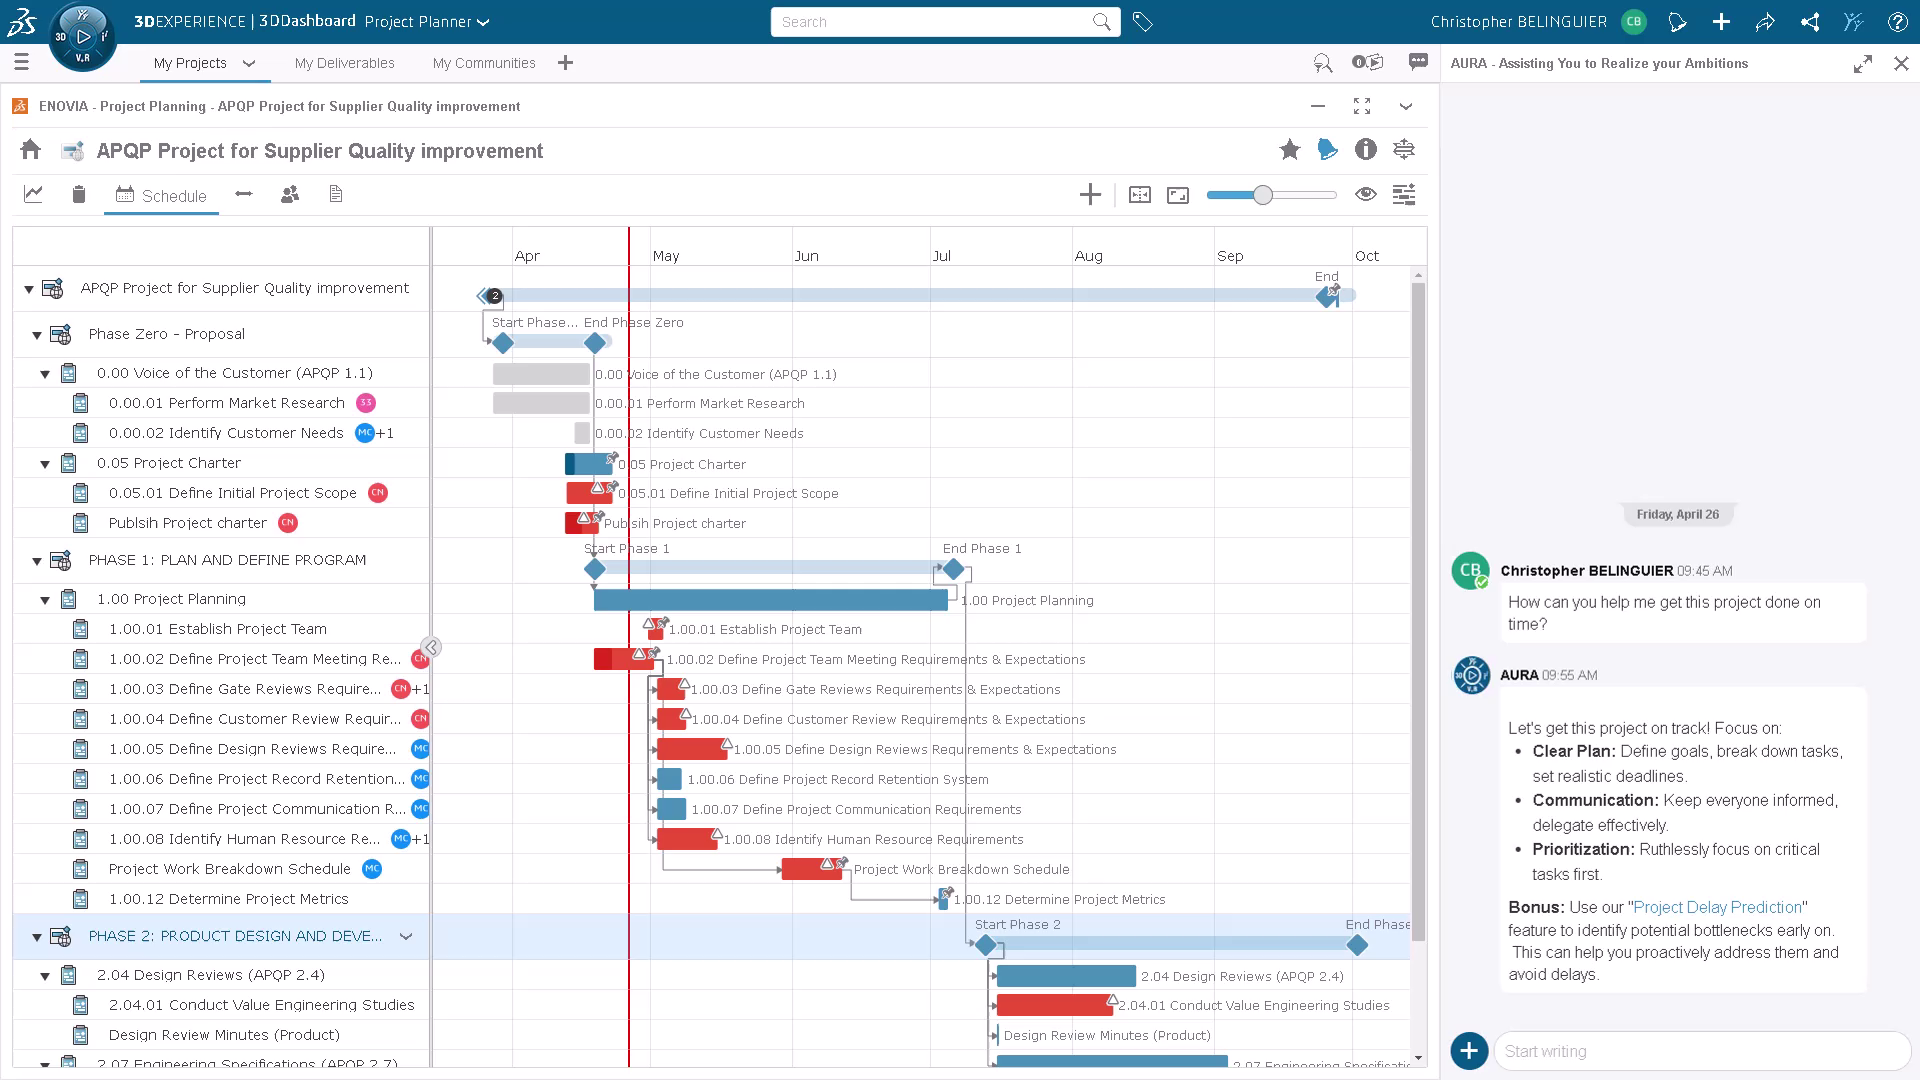
Task: Select the My Communities tab
Action: (x=484, y=63)
